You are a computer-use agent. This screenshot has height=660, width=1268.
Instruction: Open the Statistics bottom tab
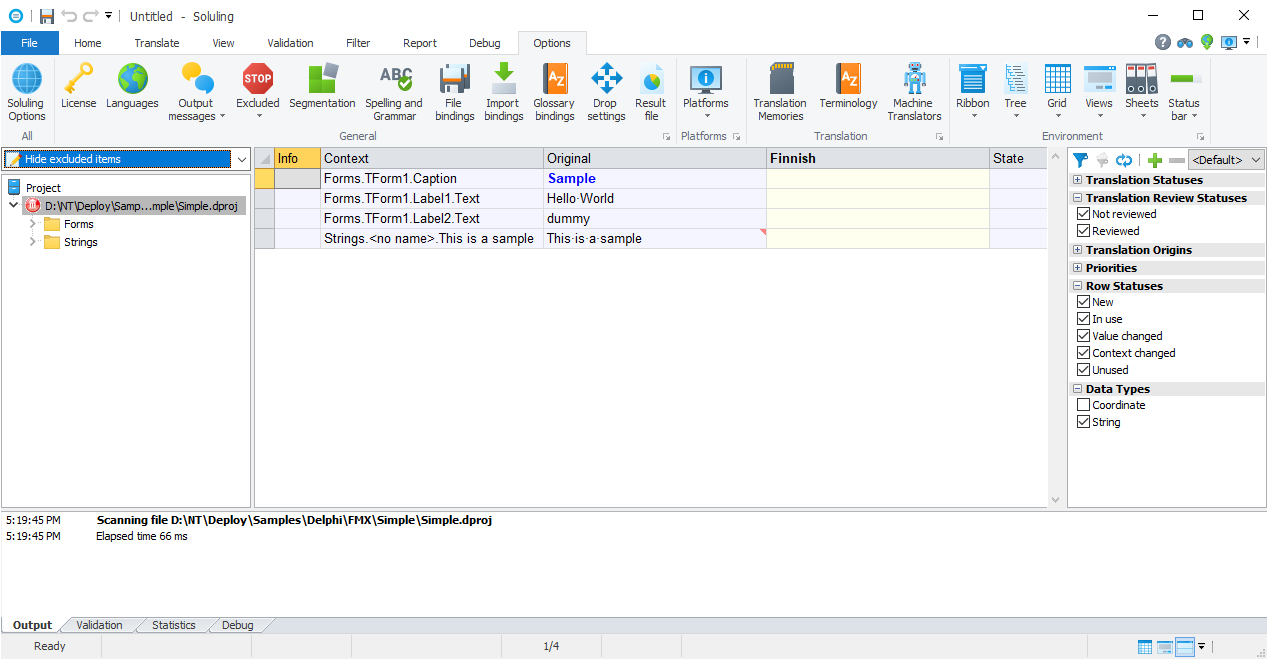click(x=174, y=625)
